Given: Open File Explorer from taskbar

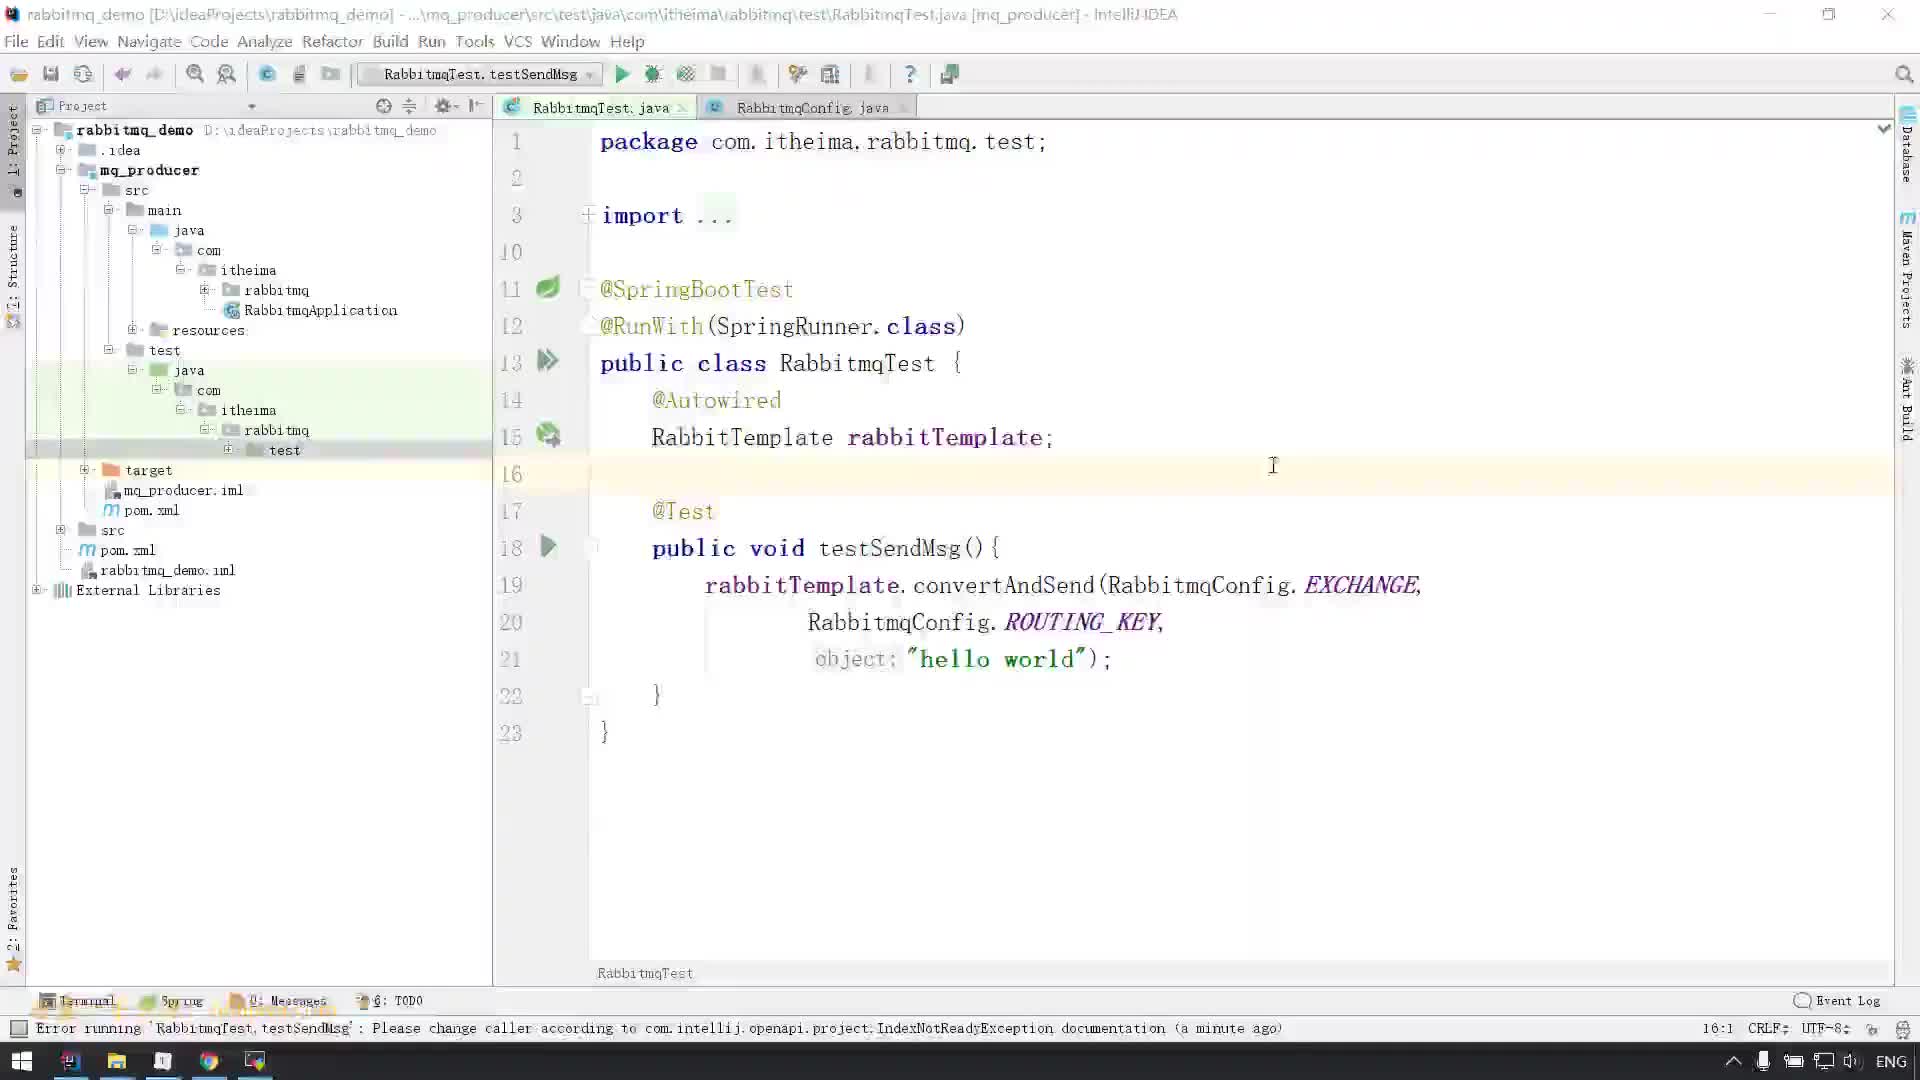Looking at the screenshot, I should [117, 1061].
